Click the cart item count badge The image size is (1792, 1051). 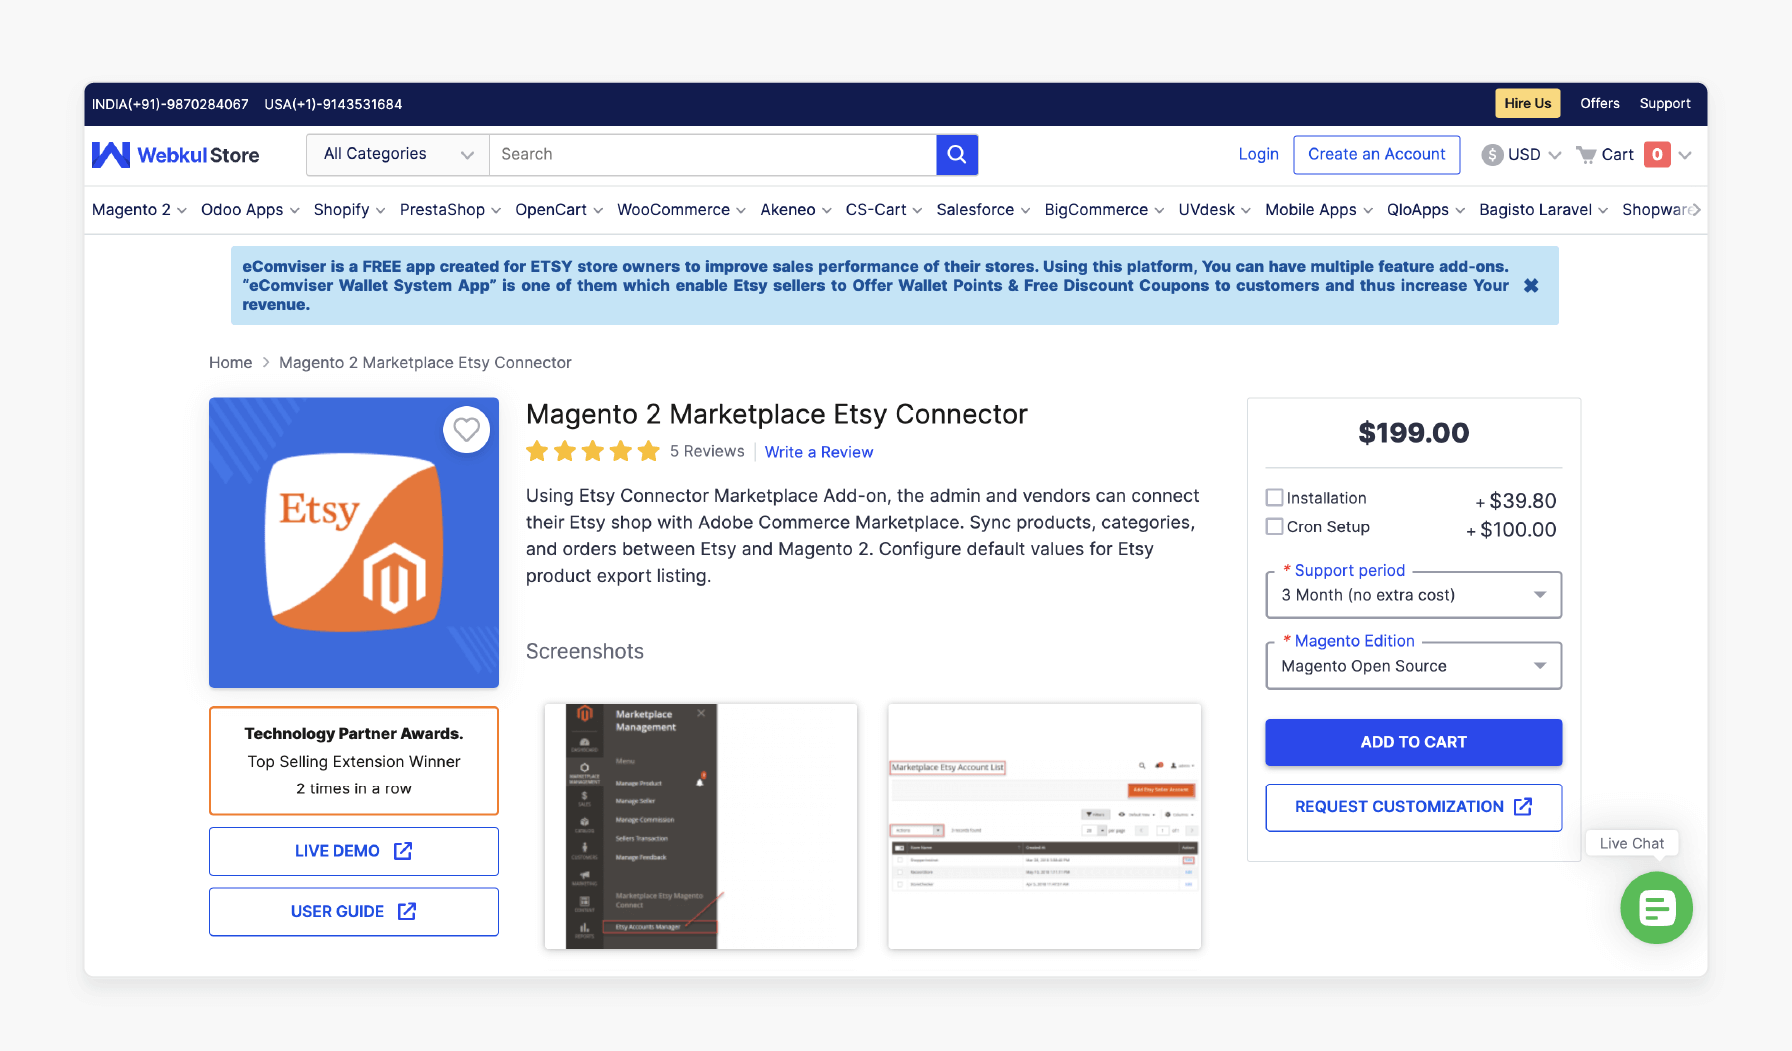click(1657, 154)
